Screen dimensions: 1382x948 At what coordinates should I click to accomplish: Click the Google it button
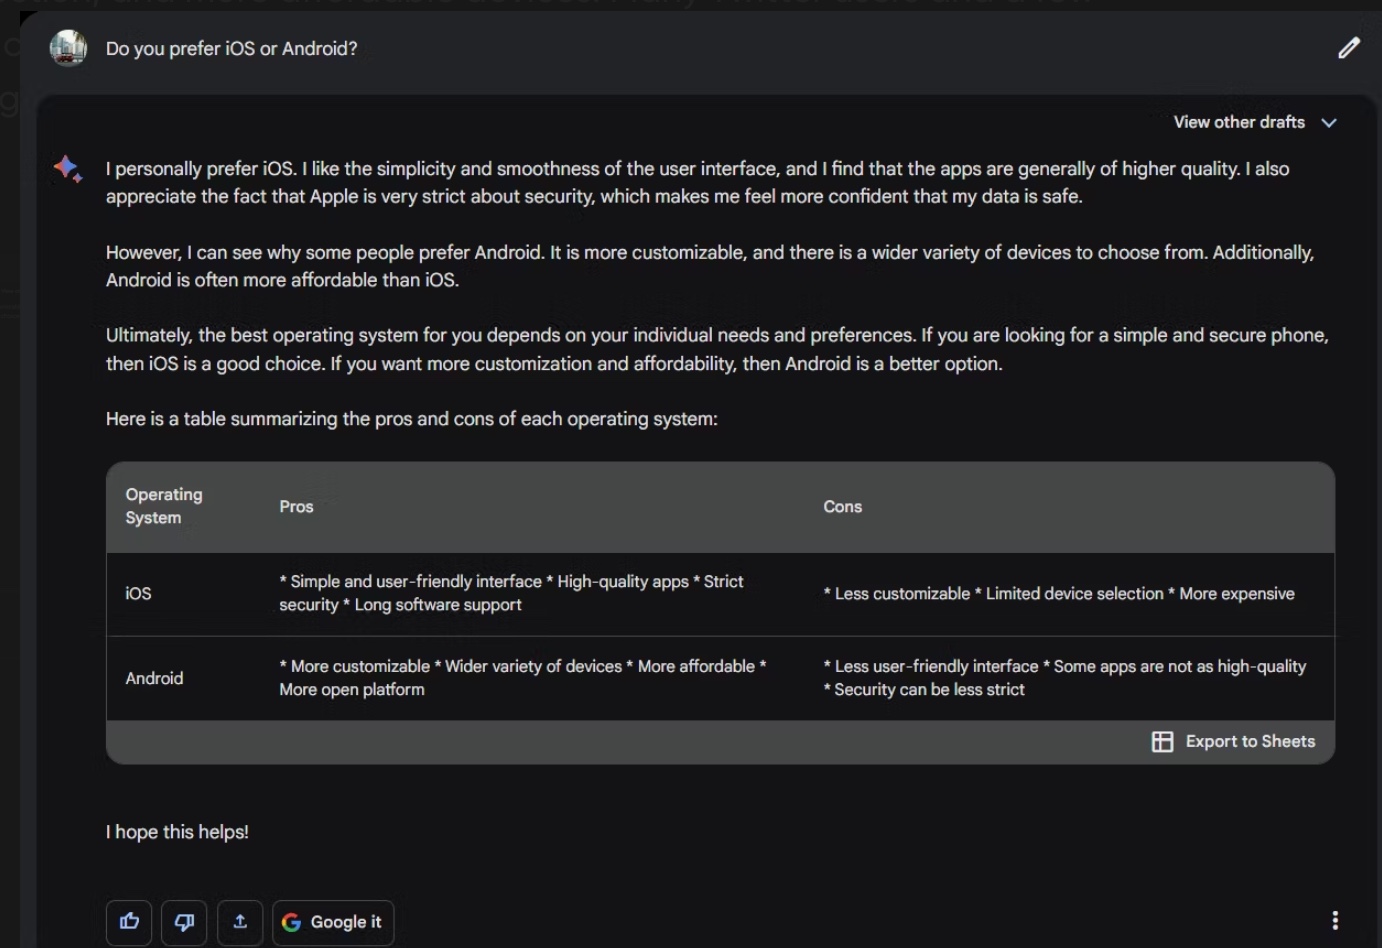pos(333,922)
